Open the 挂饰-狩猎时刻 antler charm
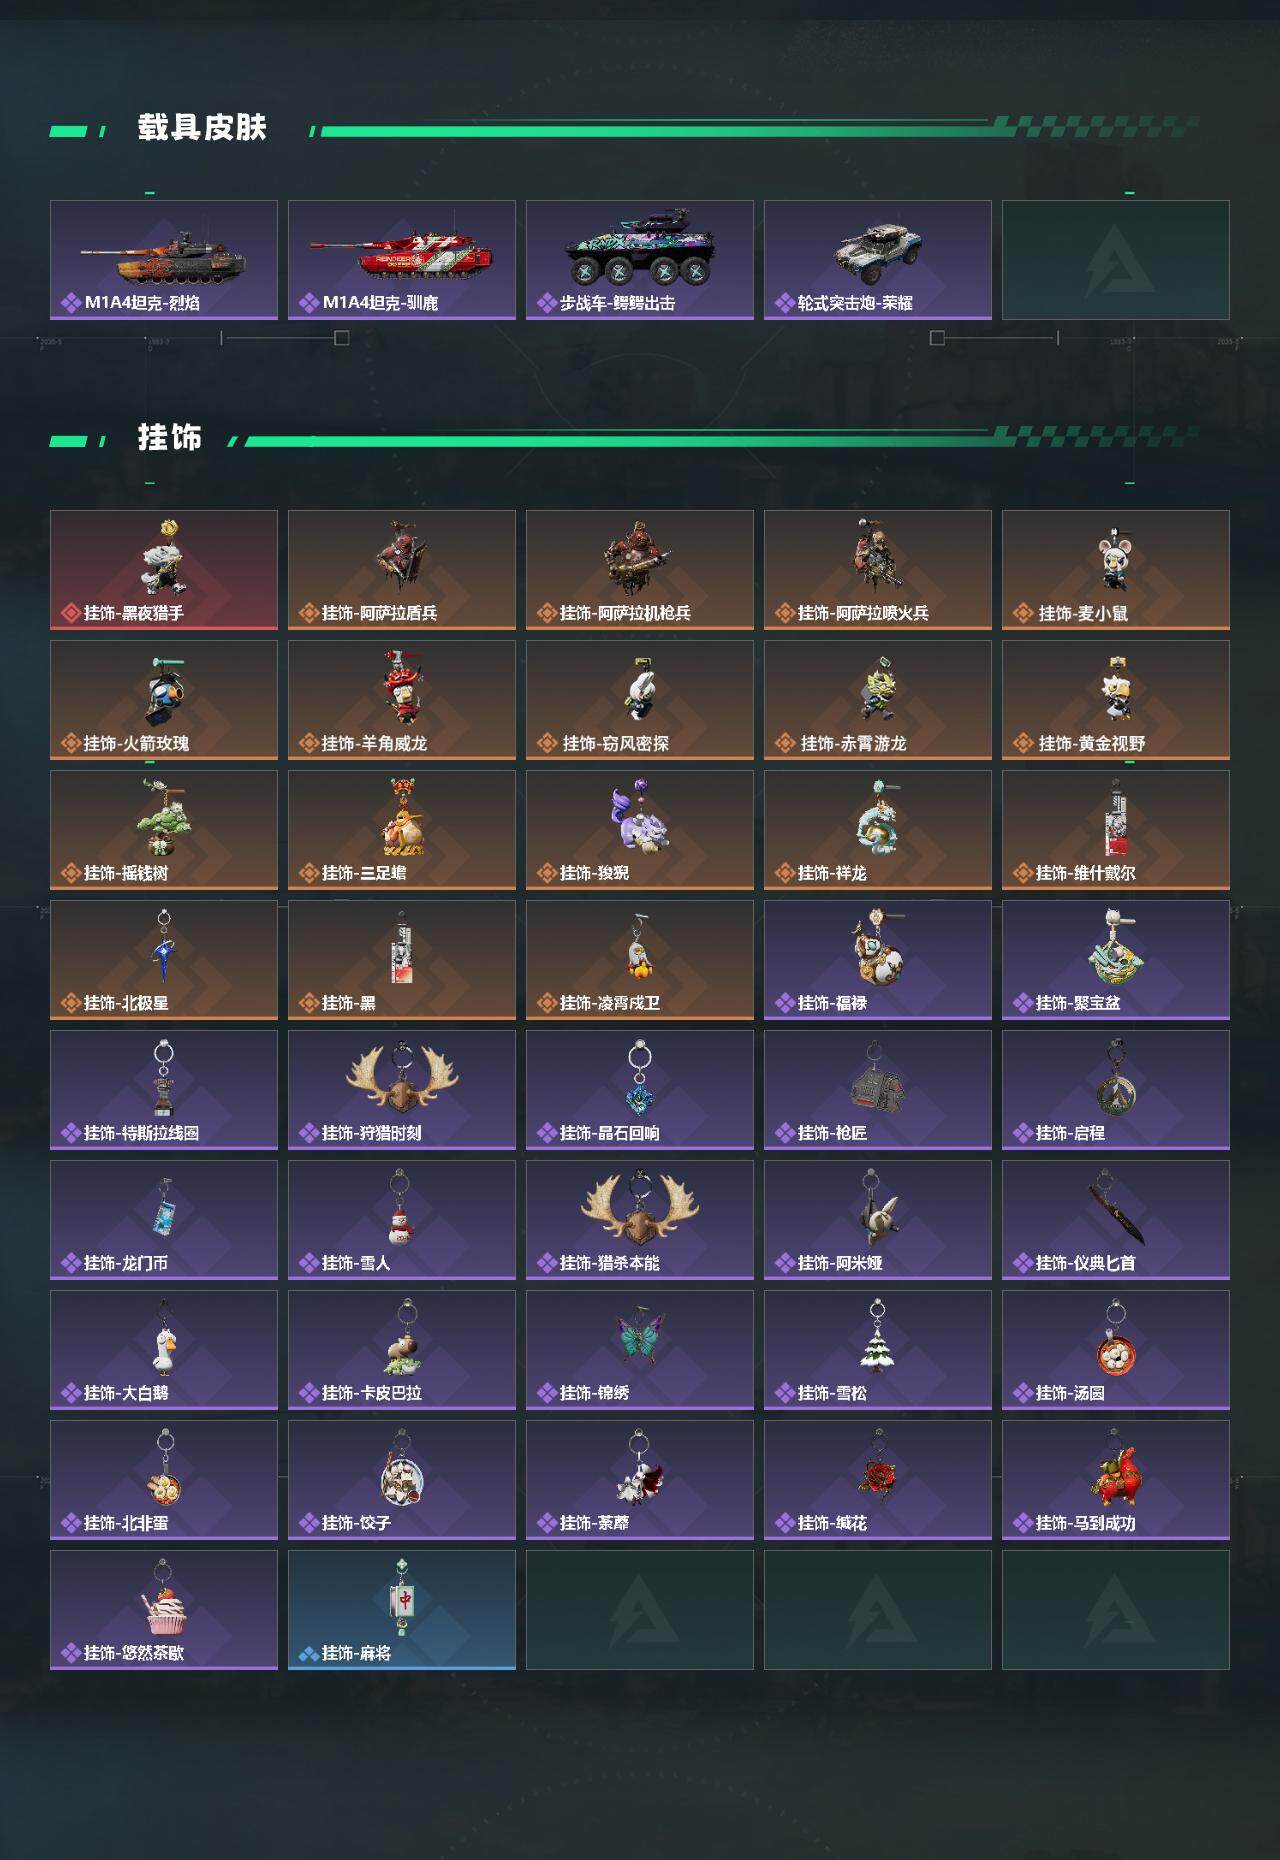The width and height of the screenshot is (1280, 1860). tap(402, 1090)
